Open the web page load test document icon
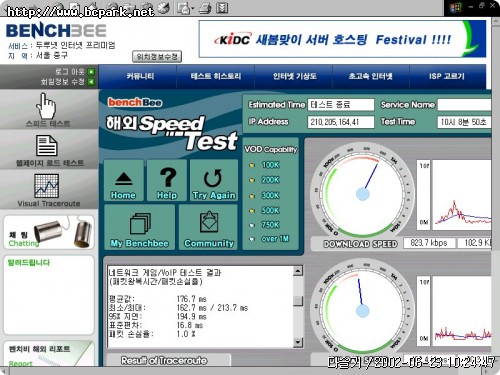Screen dimensions: 500x375 [46, 145]
